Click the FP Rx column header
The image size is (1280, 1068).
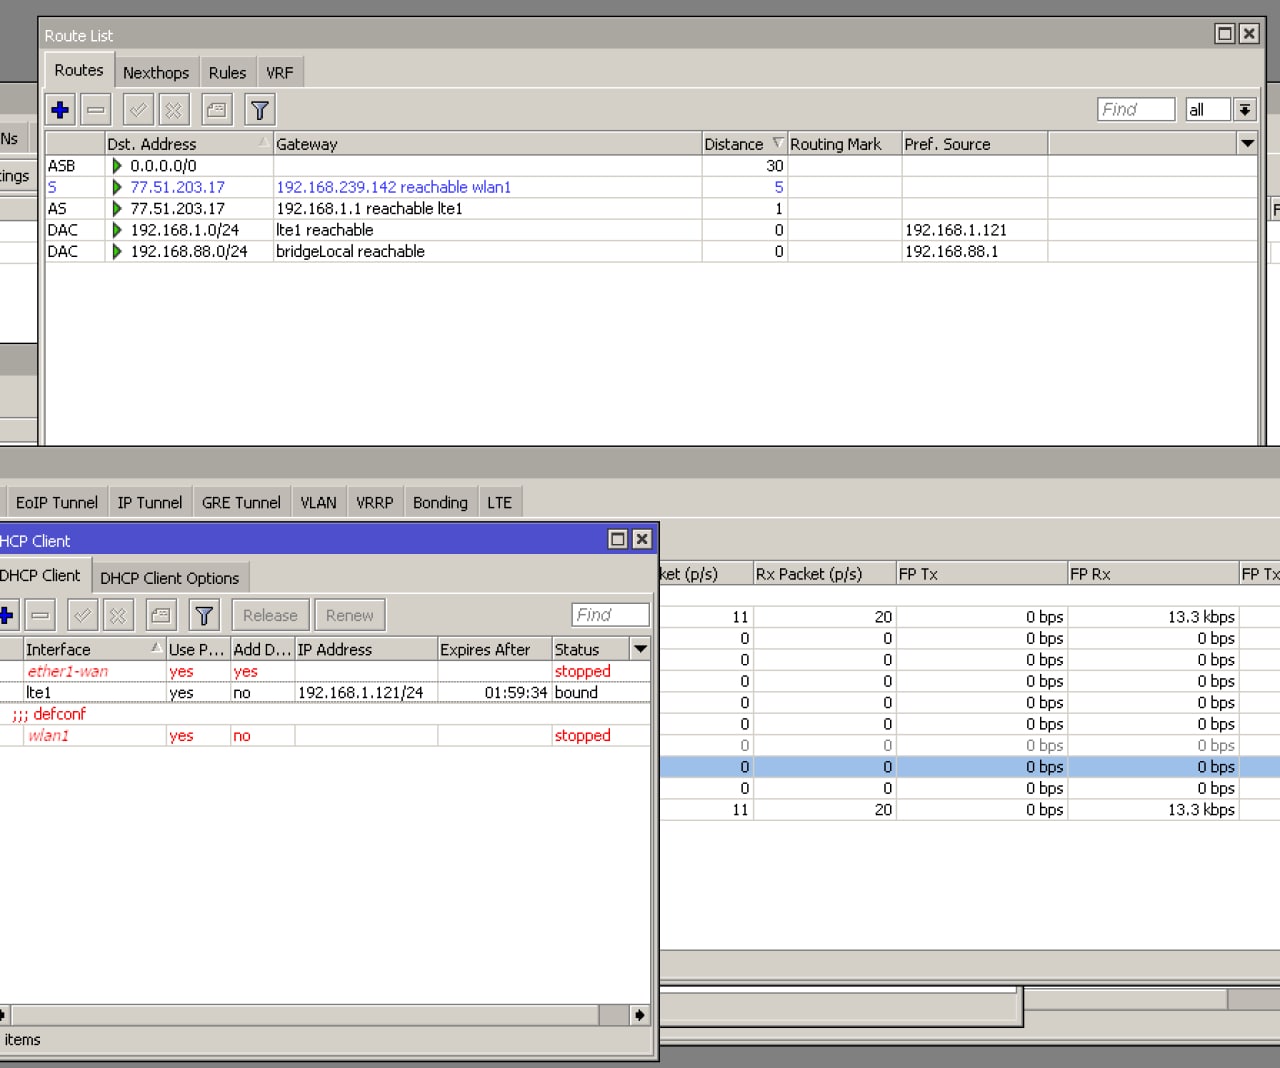click(1153, 574)
